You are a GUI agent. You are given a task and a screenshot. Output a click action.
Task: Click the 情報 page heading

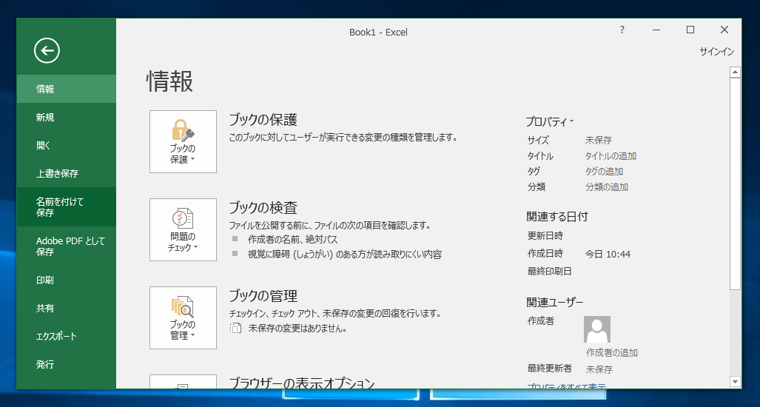click(170, 81)
